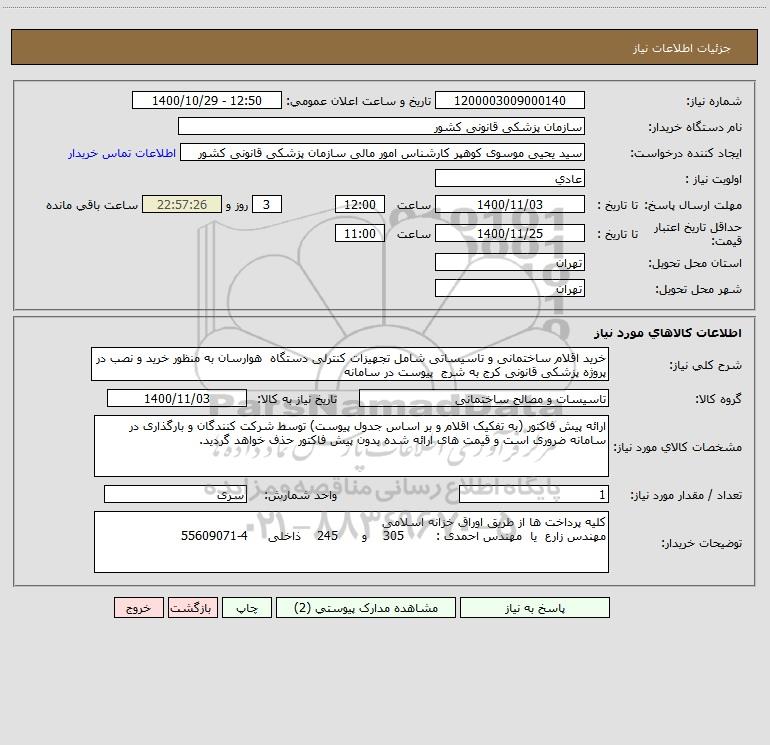Click the buyer organization name field

click(x=381, y=126)
